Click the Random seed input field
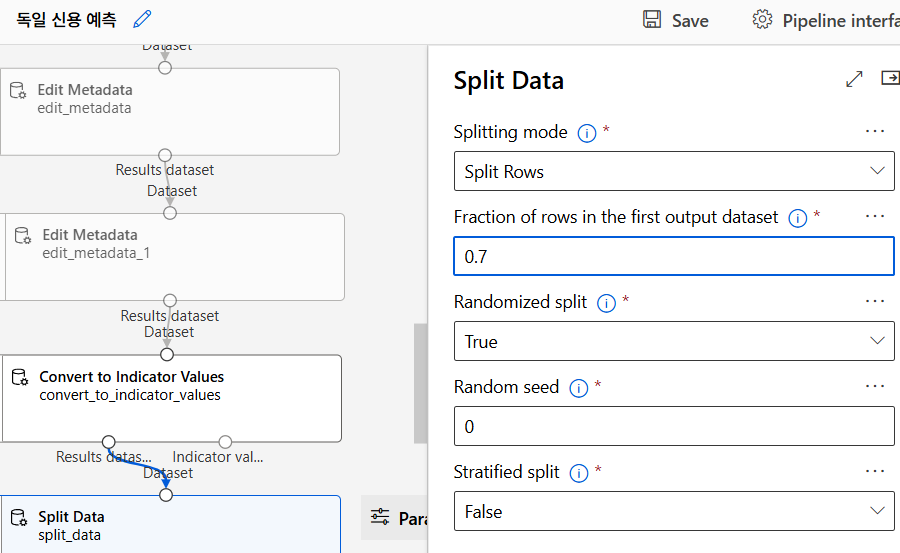Image resolution: width=900 pixels, height=553 pixels. (673, 426)
